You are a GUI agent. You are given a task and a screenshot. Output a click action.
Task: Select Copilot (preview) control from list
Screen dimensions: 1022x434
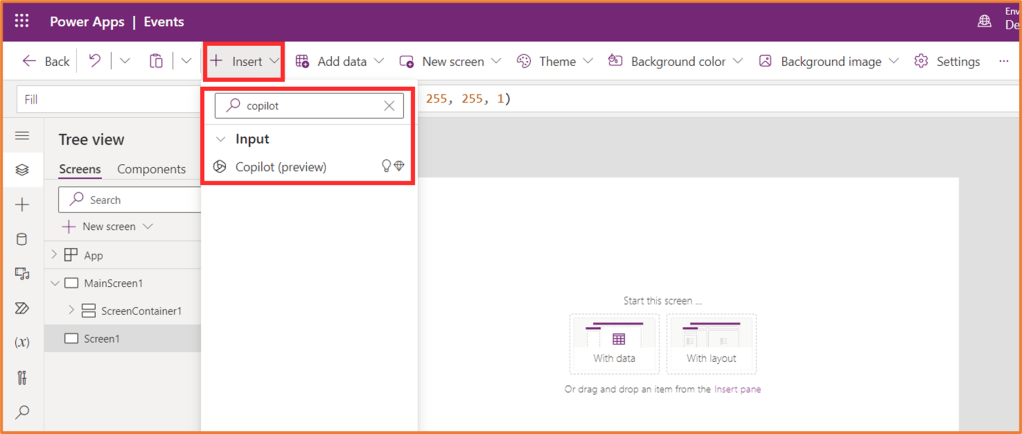tap(281, 167)
